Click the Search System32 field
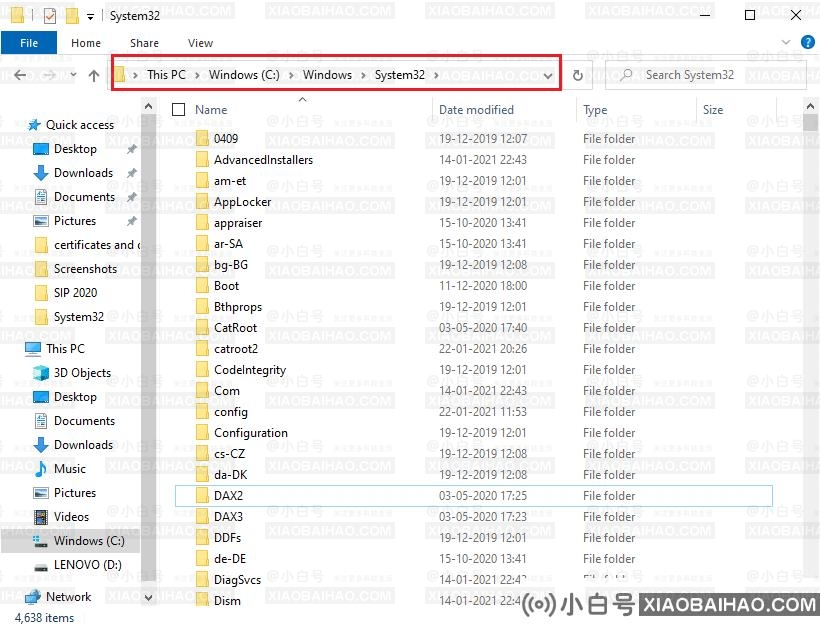Image resolution: width=820 pixels, height=628 pixels. (705, 75)
